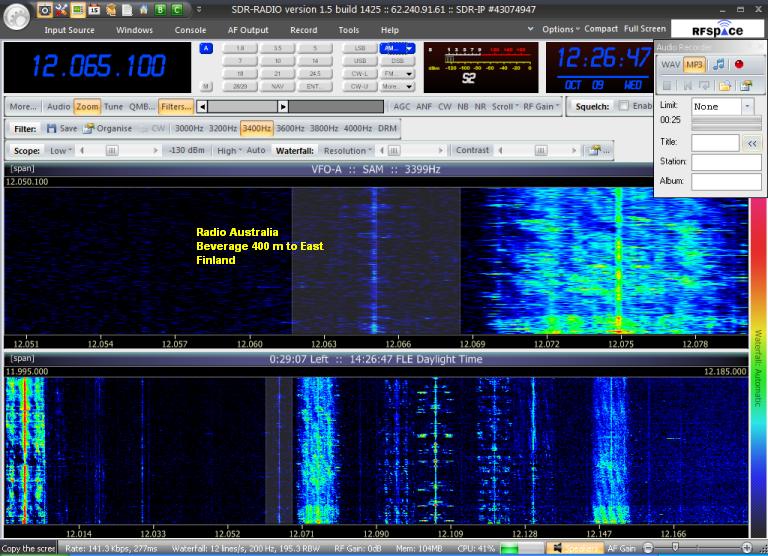Toggle the Zoom toolbar button
The height and width of the screenshot is (556, 768).
click(87, 106)
